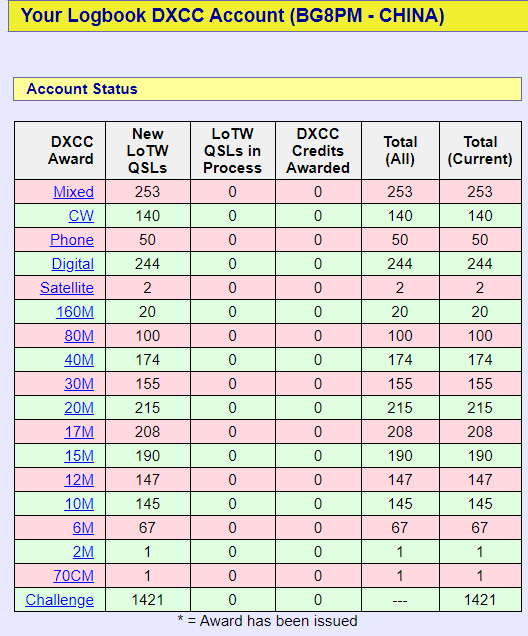Select the QSLs in Process zero for Mixed
Screen dimensions: 528x636
click(x=232, y=192)
